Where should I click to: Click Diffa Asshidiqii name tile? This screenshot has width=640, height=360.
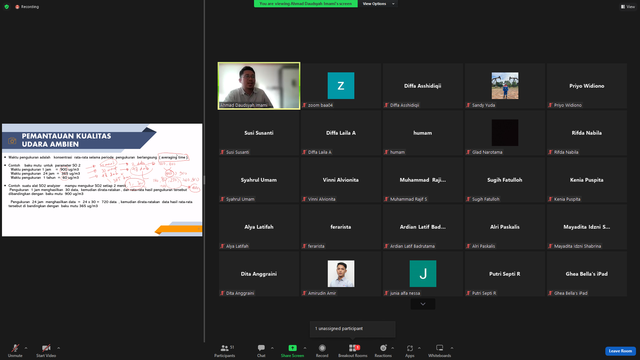423,86
